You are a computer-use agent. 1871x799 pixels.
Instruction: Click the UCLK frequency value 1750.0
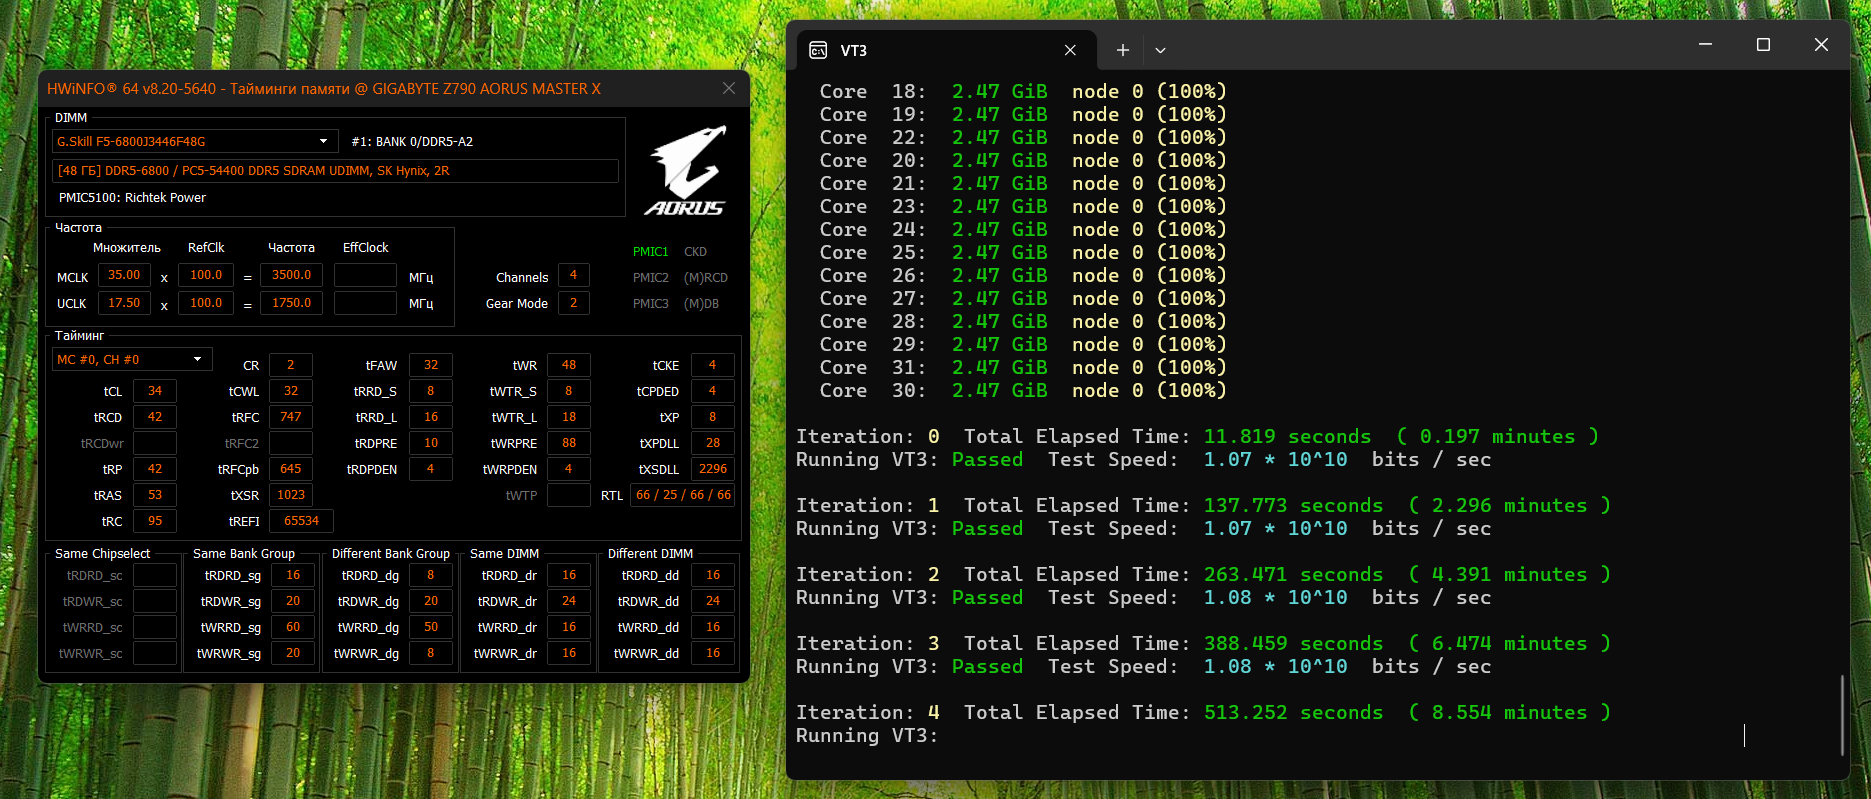point(291,303)
